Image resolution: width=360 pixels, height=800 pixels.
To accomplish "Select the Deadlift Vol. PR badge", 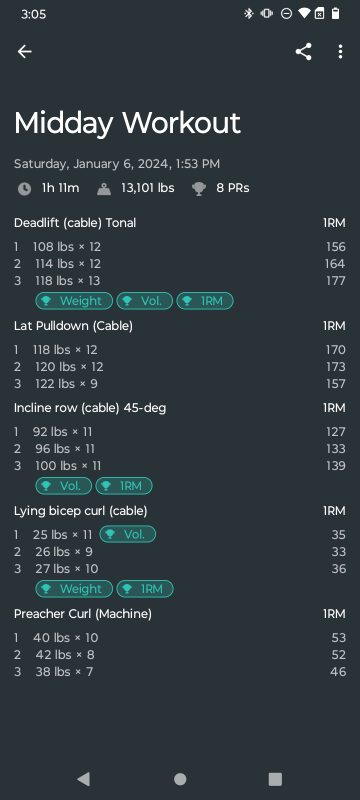I will click(145, 301).
